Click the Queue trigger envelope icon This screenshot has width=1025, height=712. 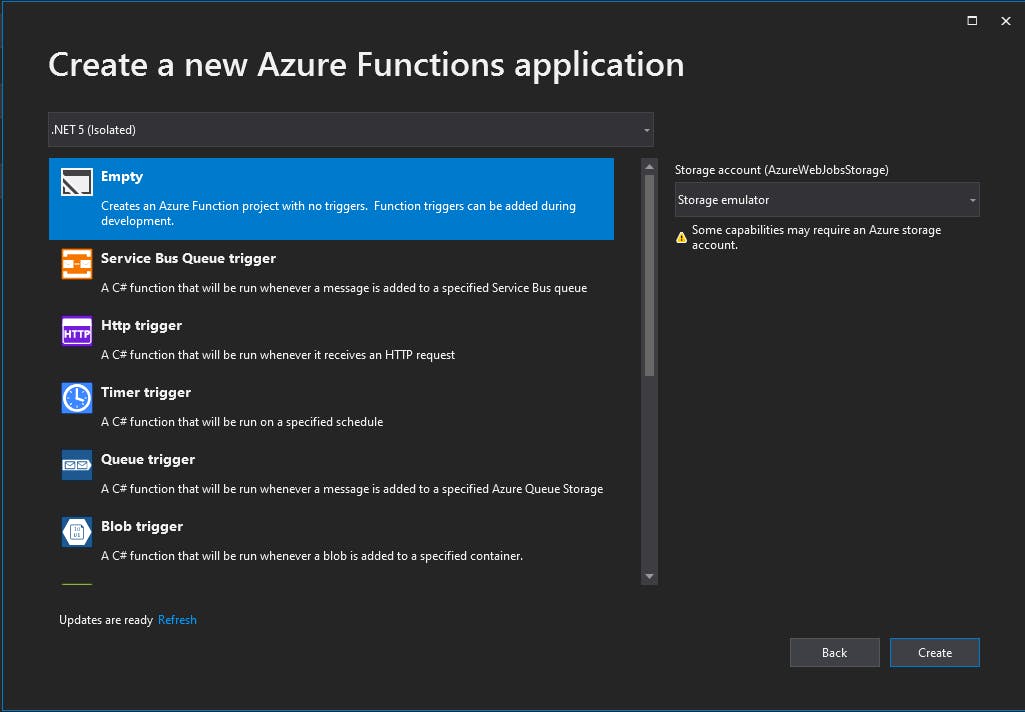(x=77, y=465)
